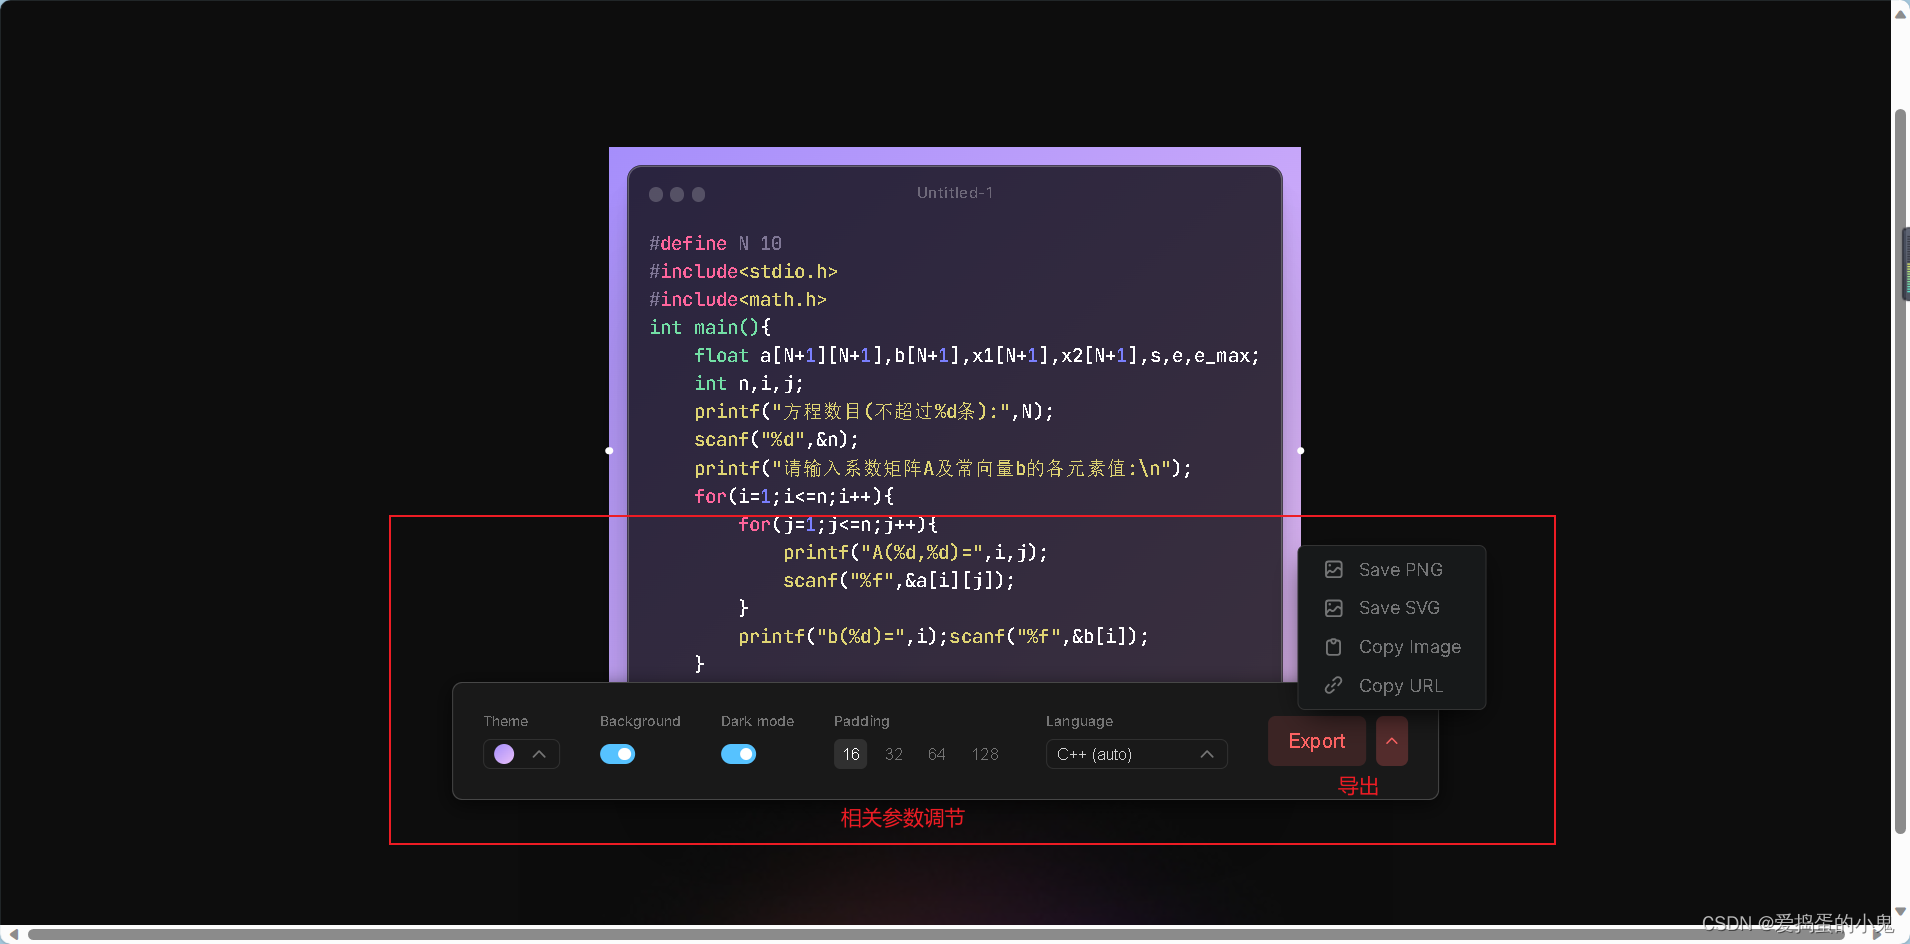
Task: Click the right resize handle of the frame
Action: 1301,450
